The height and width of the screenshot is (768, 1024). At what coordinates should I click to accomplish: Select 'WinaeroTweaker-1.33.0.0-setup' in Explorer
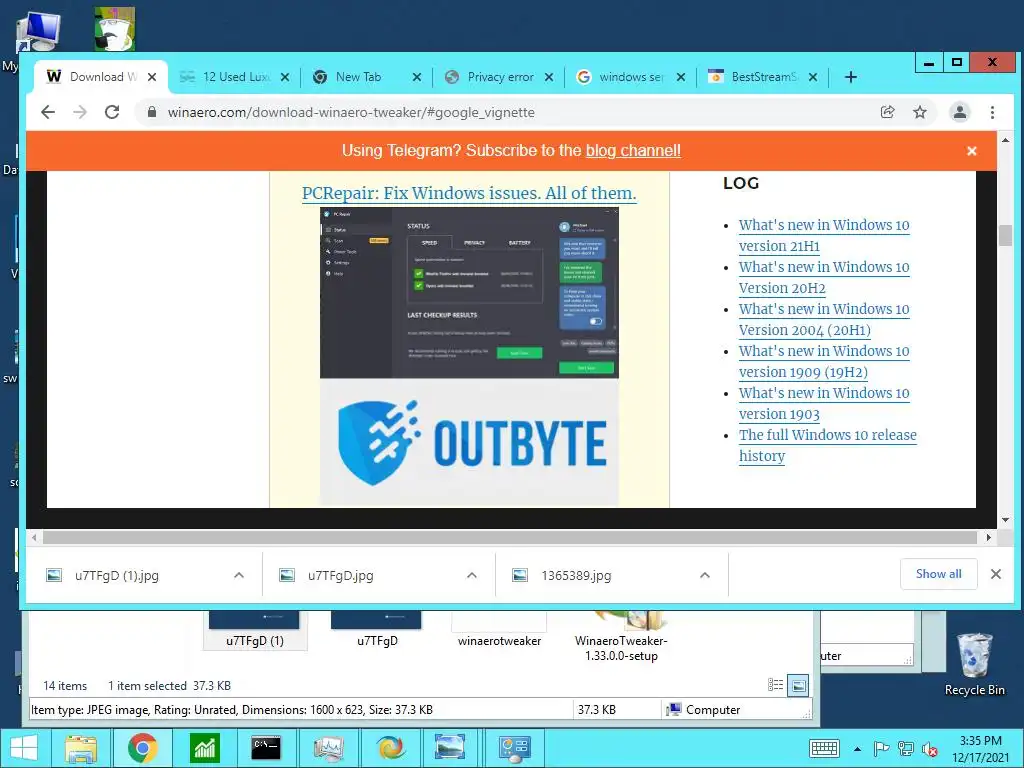point(621,639)
